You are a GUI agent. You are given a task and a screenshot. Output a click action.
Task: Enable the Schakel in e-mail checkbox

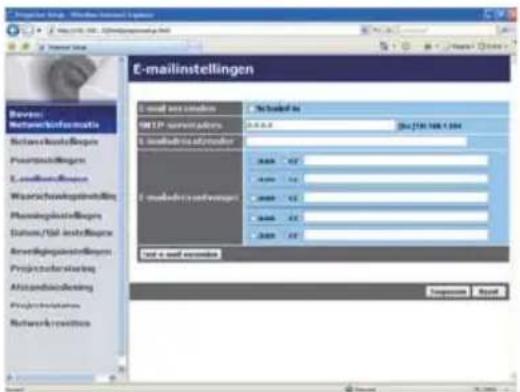(251, 109)
